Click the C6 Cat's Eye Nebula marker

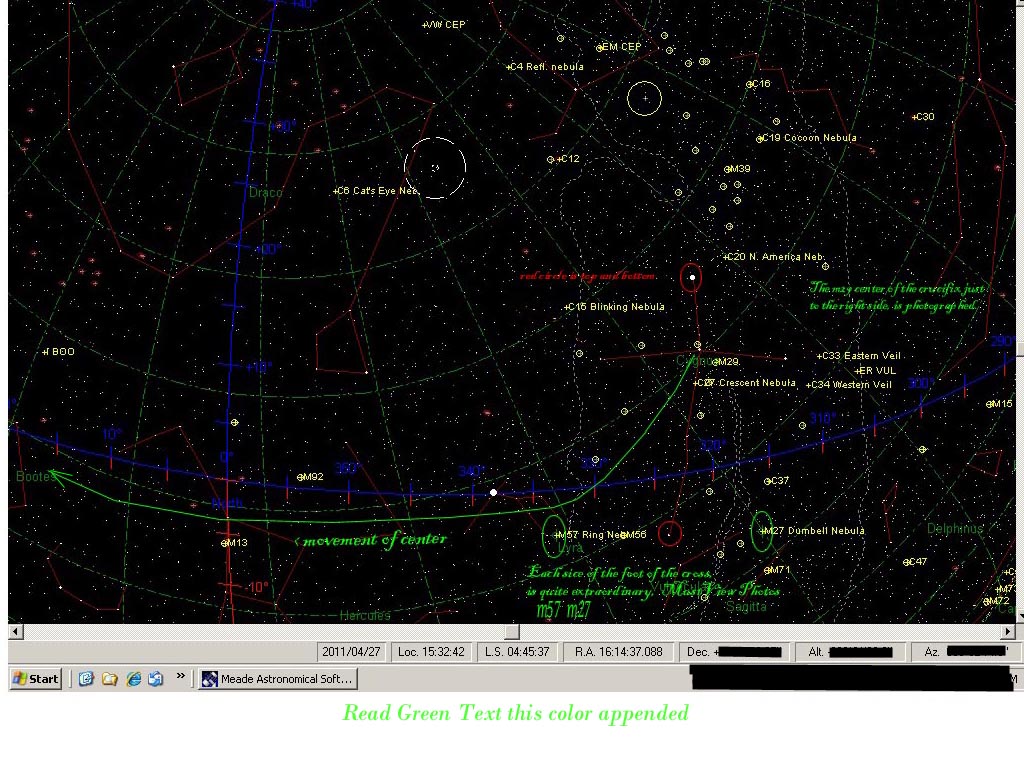click(337, 191)
